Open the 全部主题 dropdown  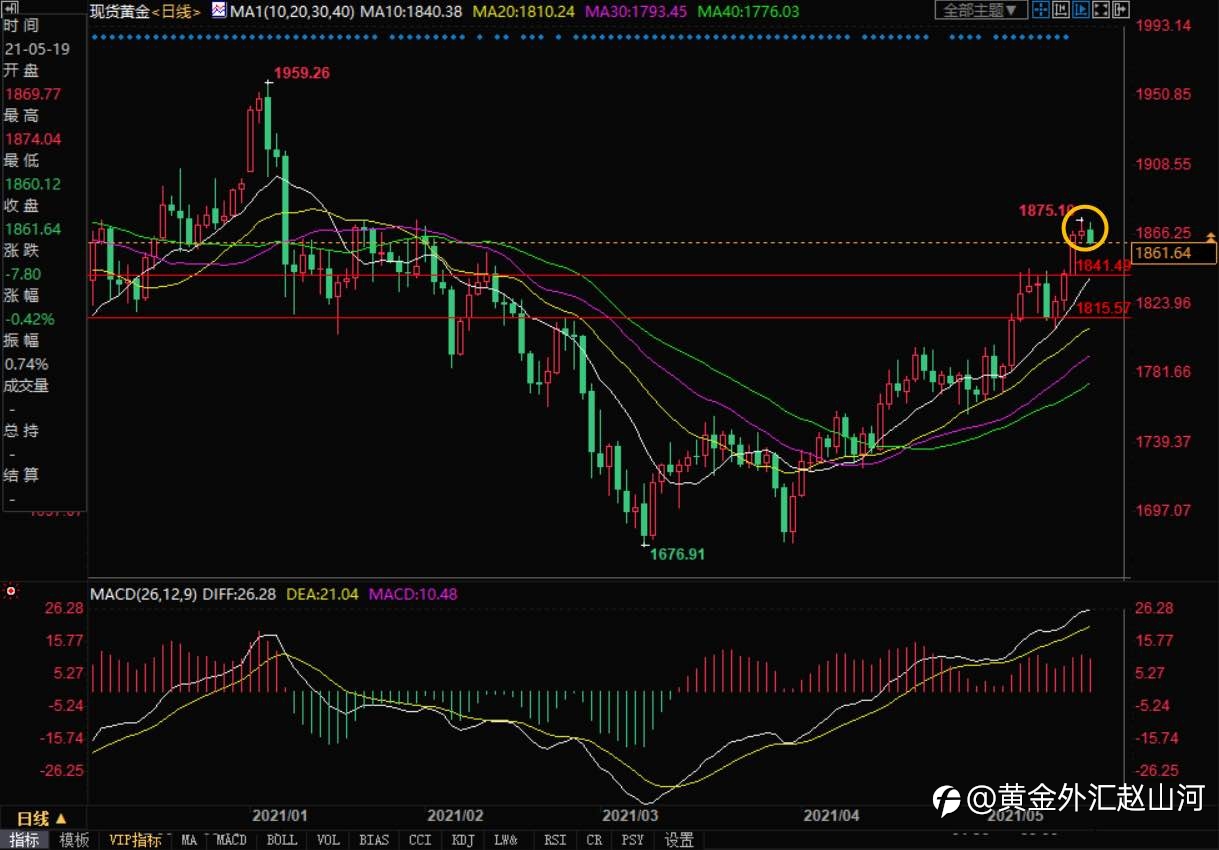pyautogui.click(x=981, y=10)
